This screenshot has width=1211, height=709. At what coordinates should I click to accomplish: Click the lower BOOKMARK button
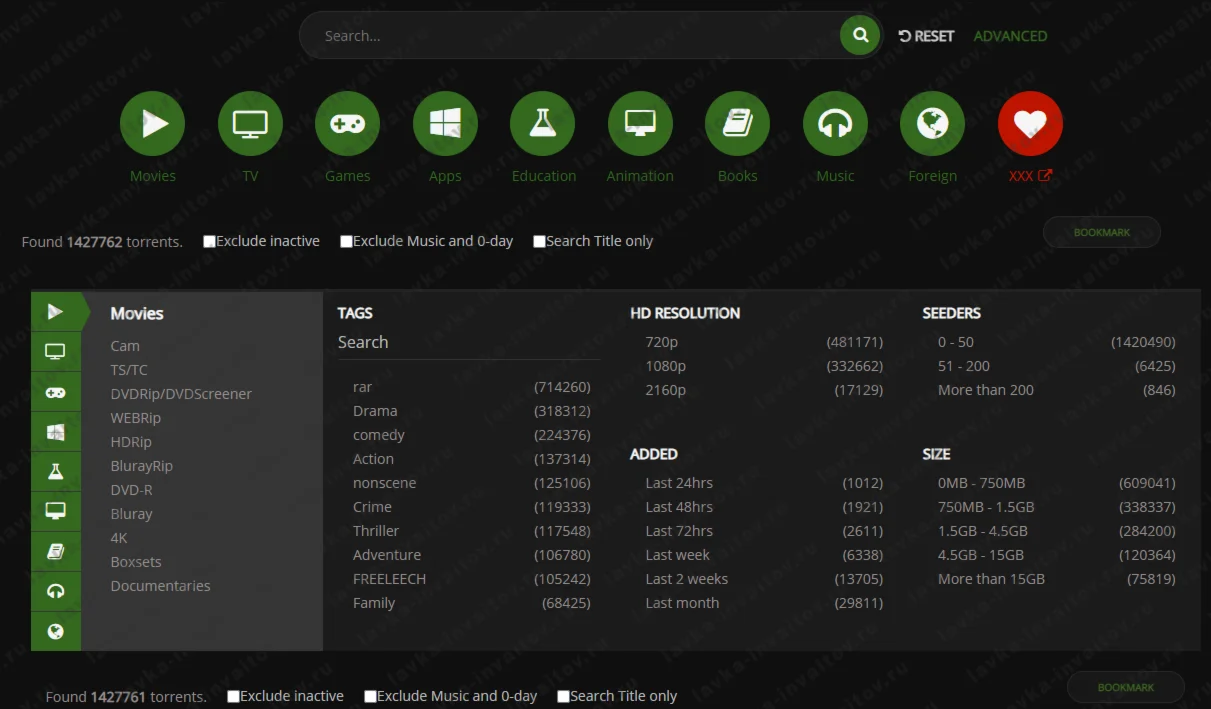tap(1126, 687)
